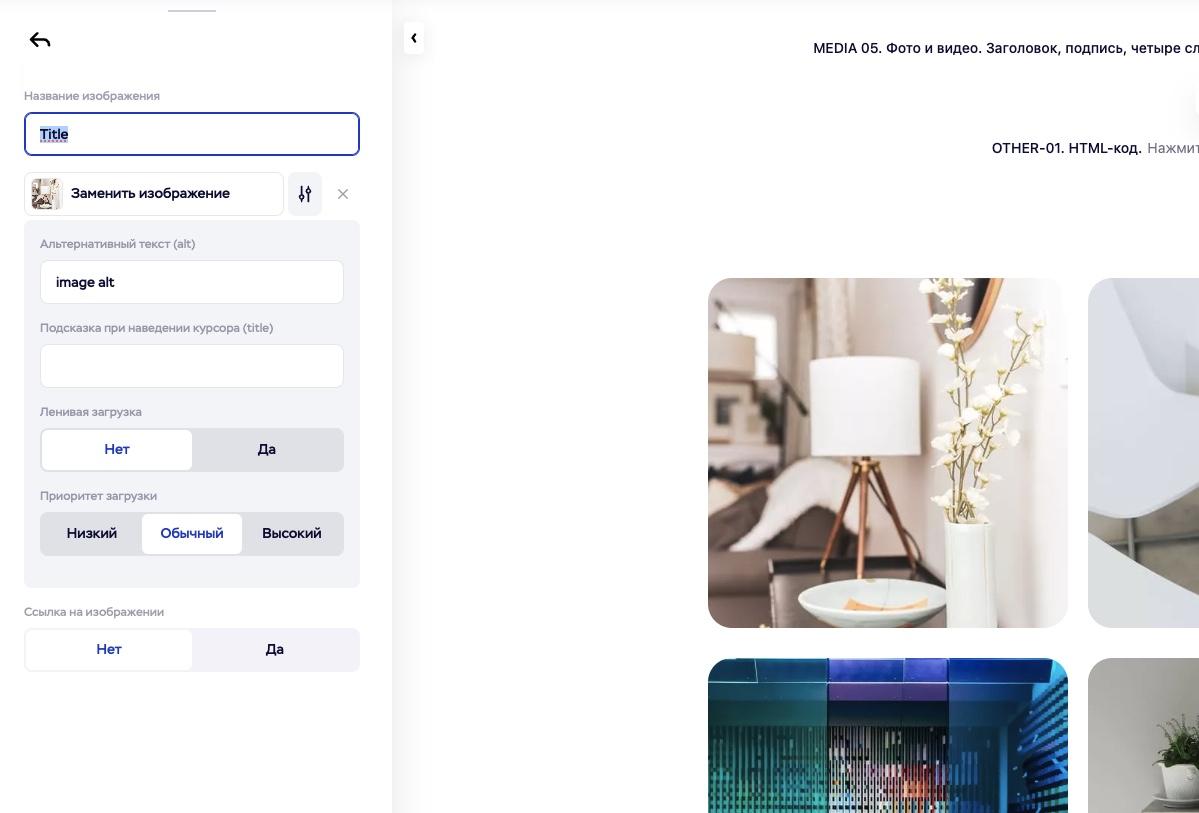Click the Title image name field
The image size is (1199, 813).
pyautogui.click(x=192, y=134)
